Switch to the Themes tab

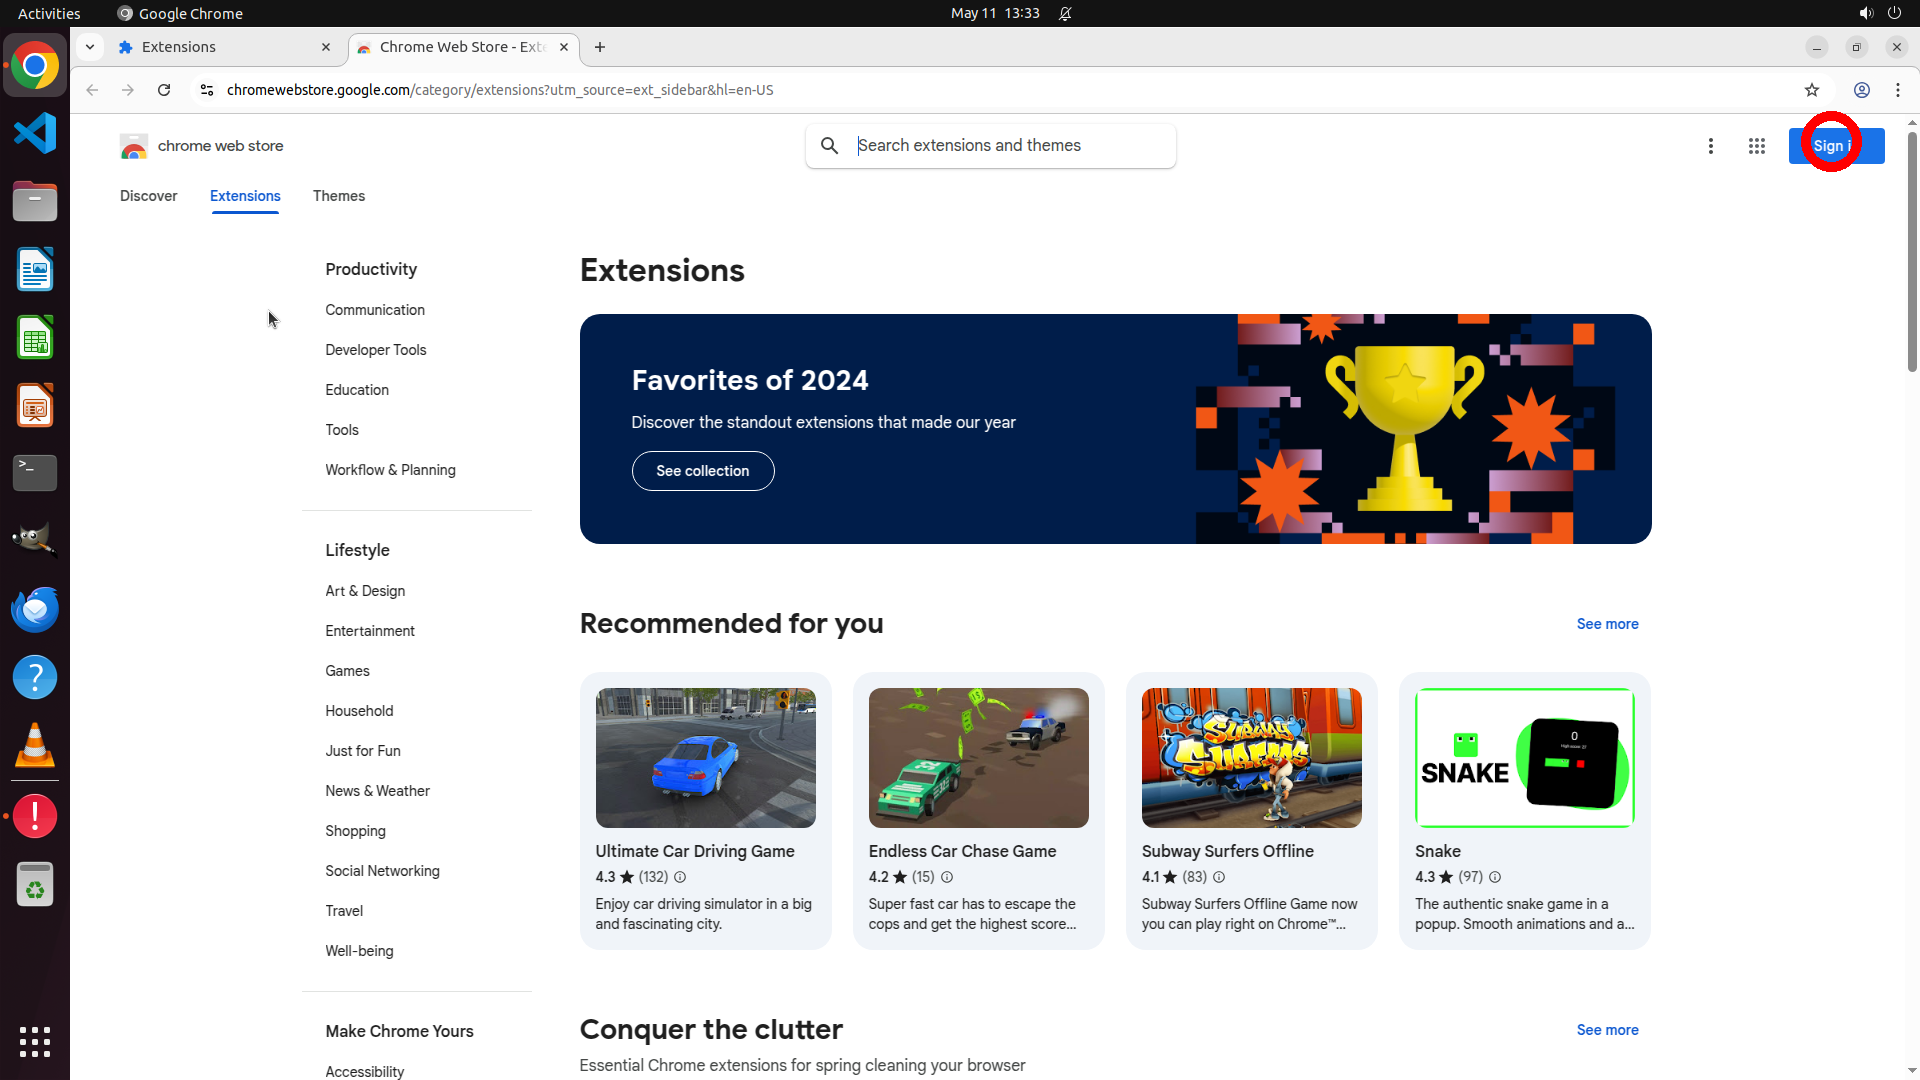[338, 196]
